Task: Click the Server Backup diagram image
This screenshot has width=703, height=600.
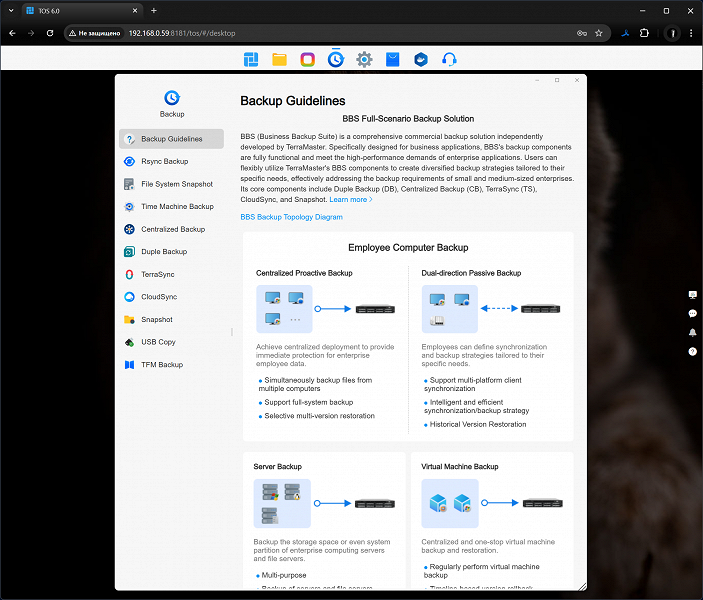Action: coord(324,503)
